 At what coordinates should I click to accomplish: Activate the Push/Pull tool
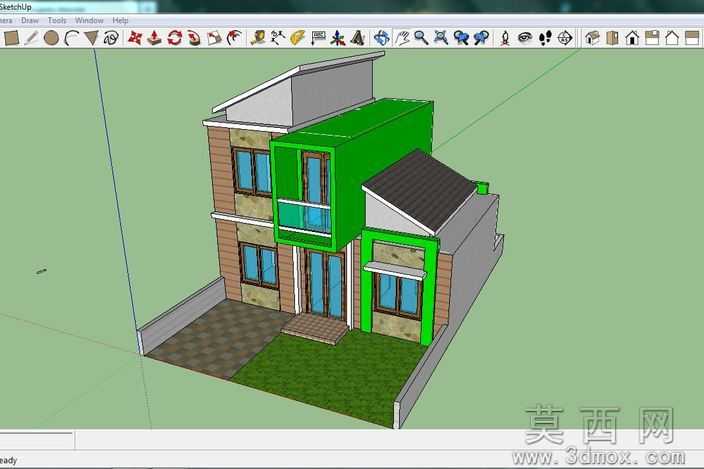click(154, 38)
